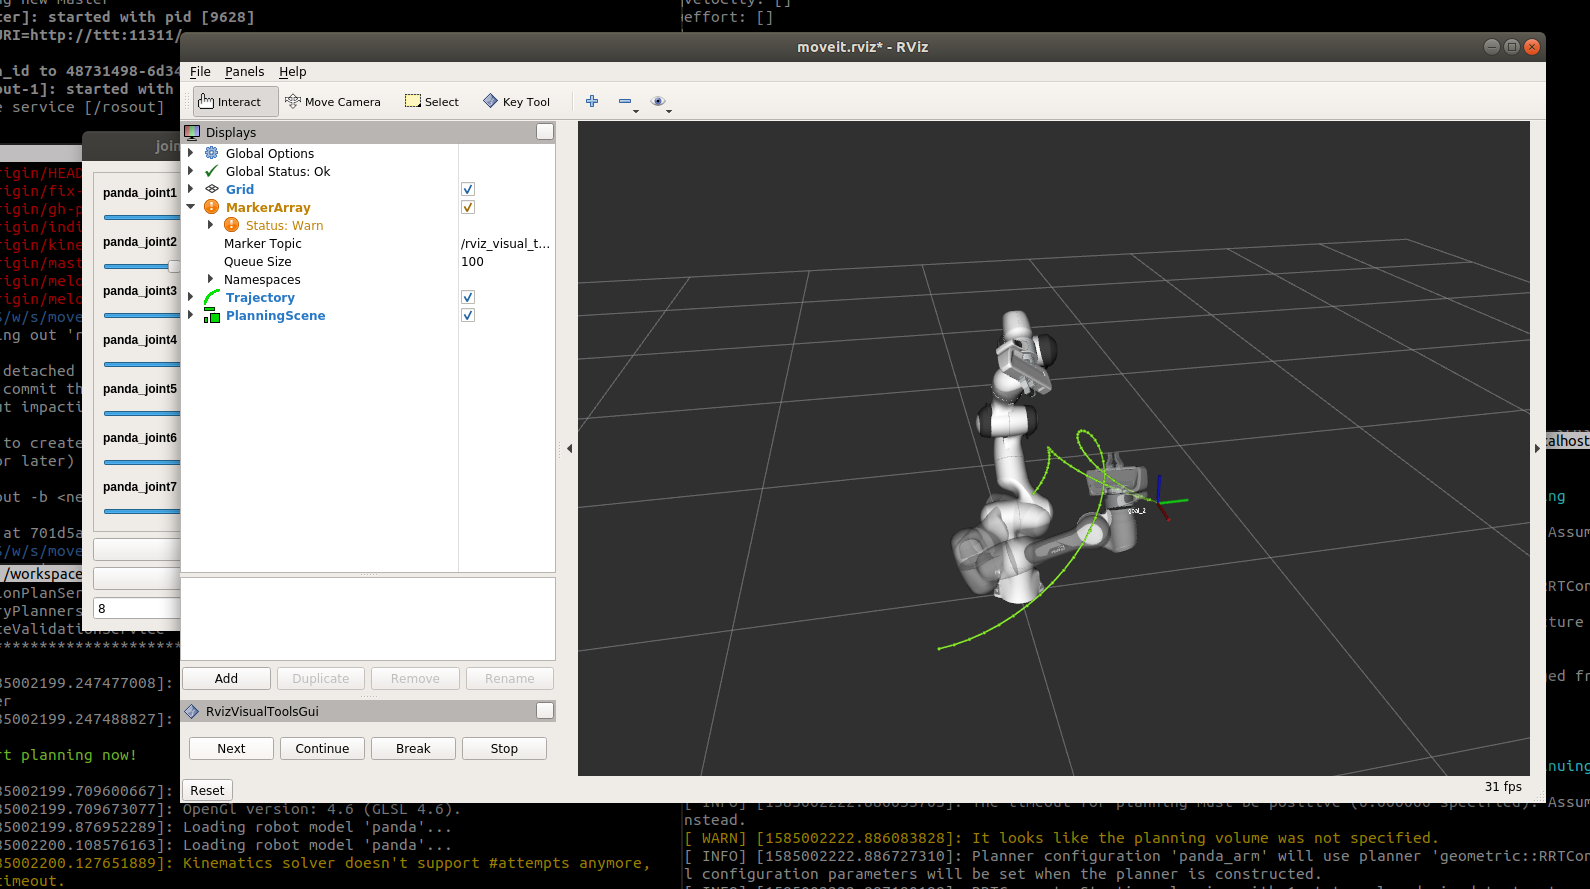The height and width of the screenshot is (889, 1590).
Task: Open the eye options icon in toolbar
Action: click(658, 101)
